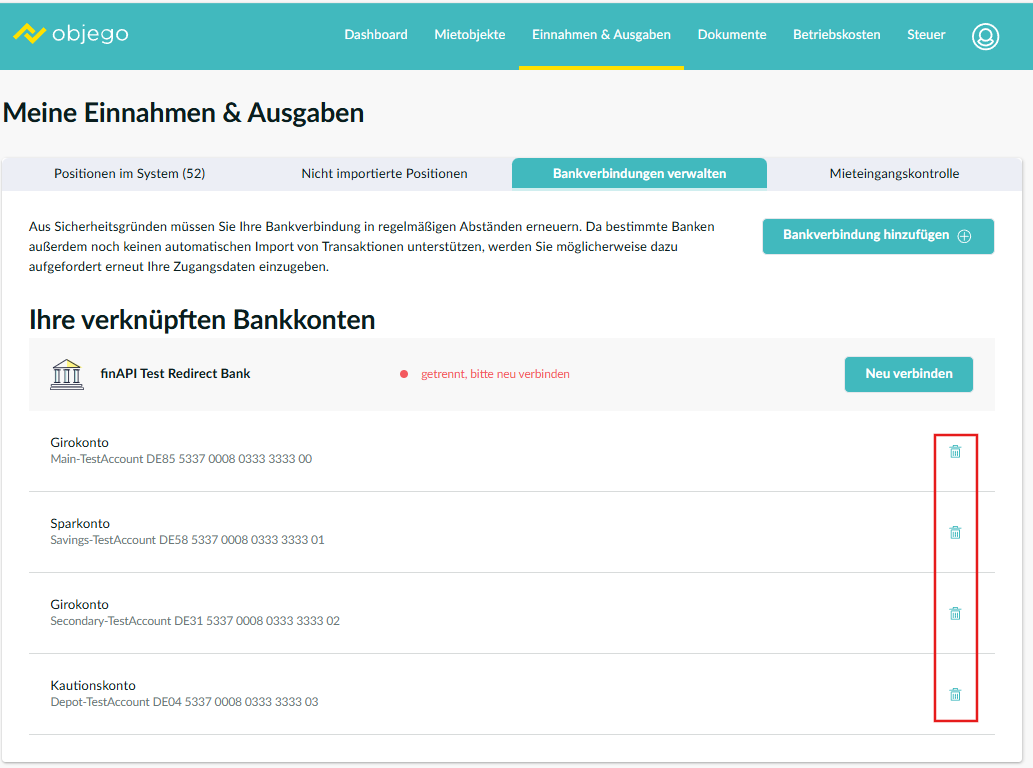This screenshot has width=1033, height=768.
Task: Open the user profile icon
Action: (x=985, y=36)
